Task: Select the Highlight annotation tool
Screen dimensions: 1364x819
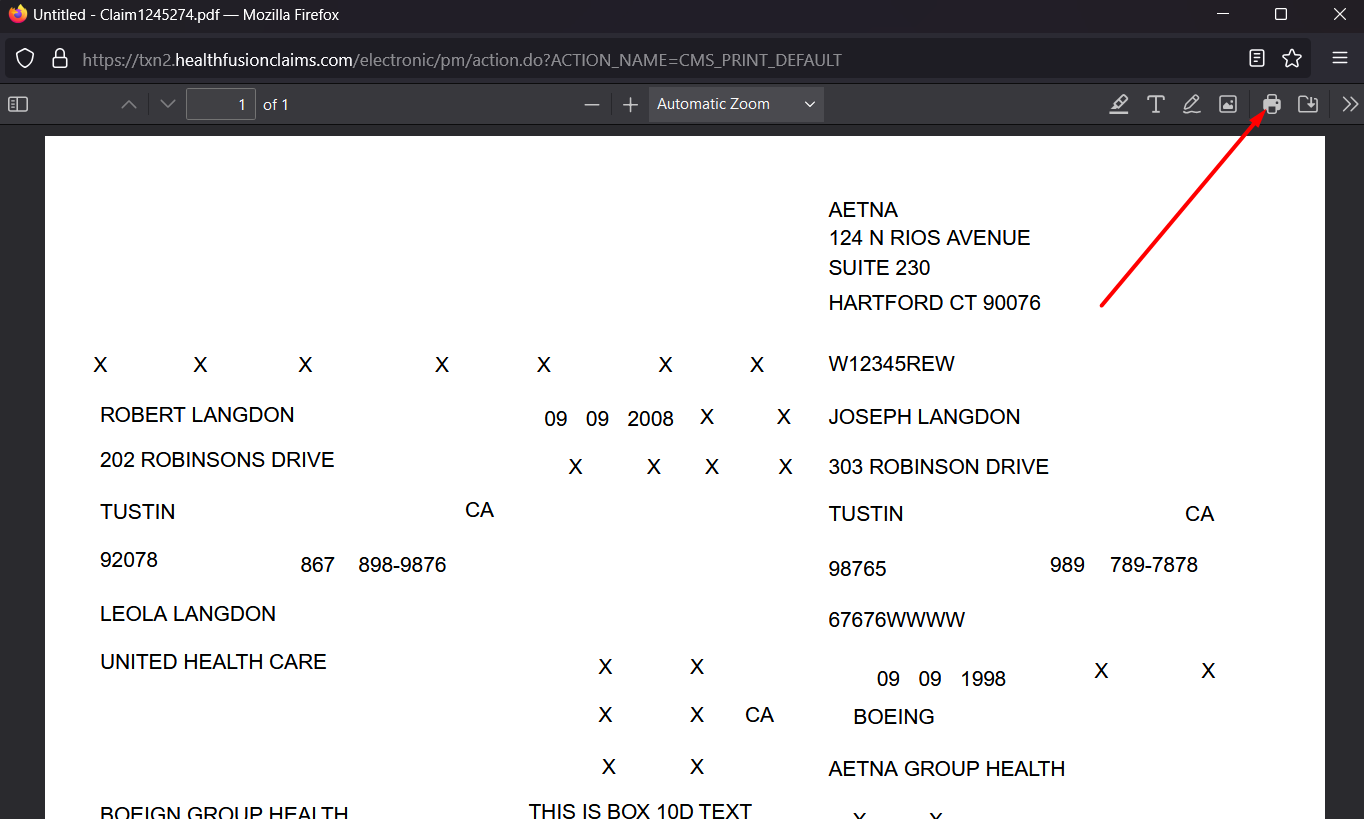Action: [1119, 104]
